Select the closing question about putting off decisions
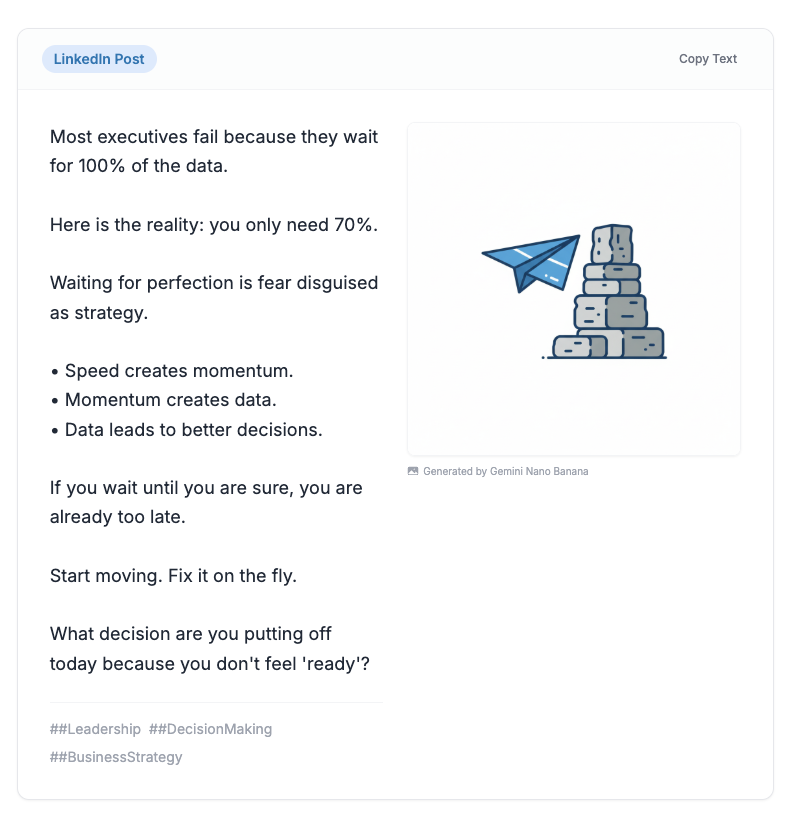The height and width of the screenshot is (828, 802). coord(212,648)
